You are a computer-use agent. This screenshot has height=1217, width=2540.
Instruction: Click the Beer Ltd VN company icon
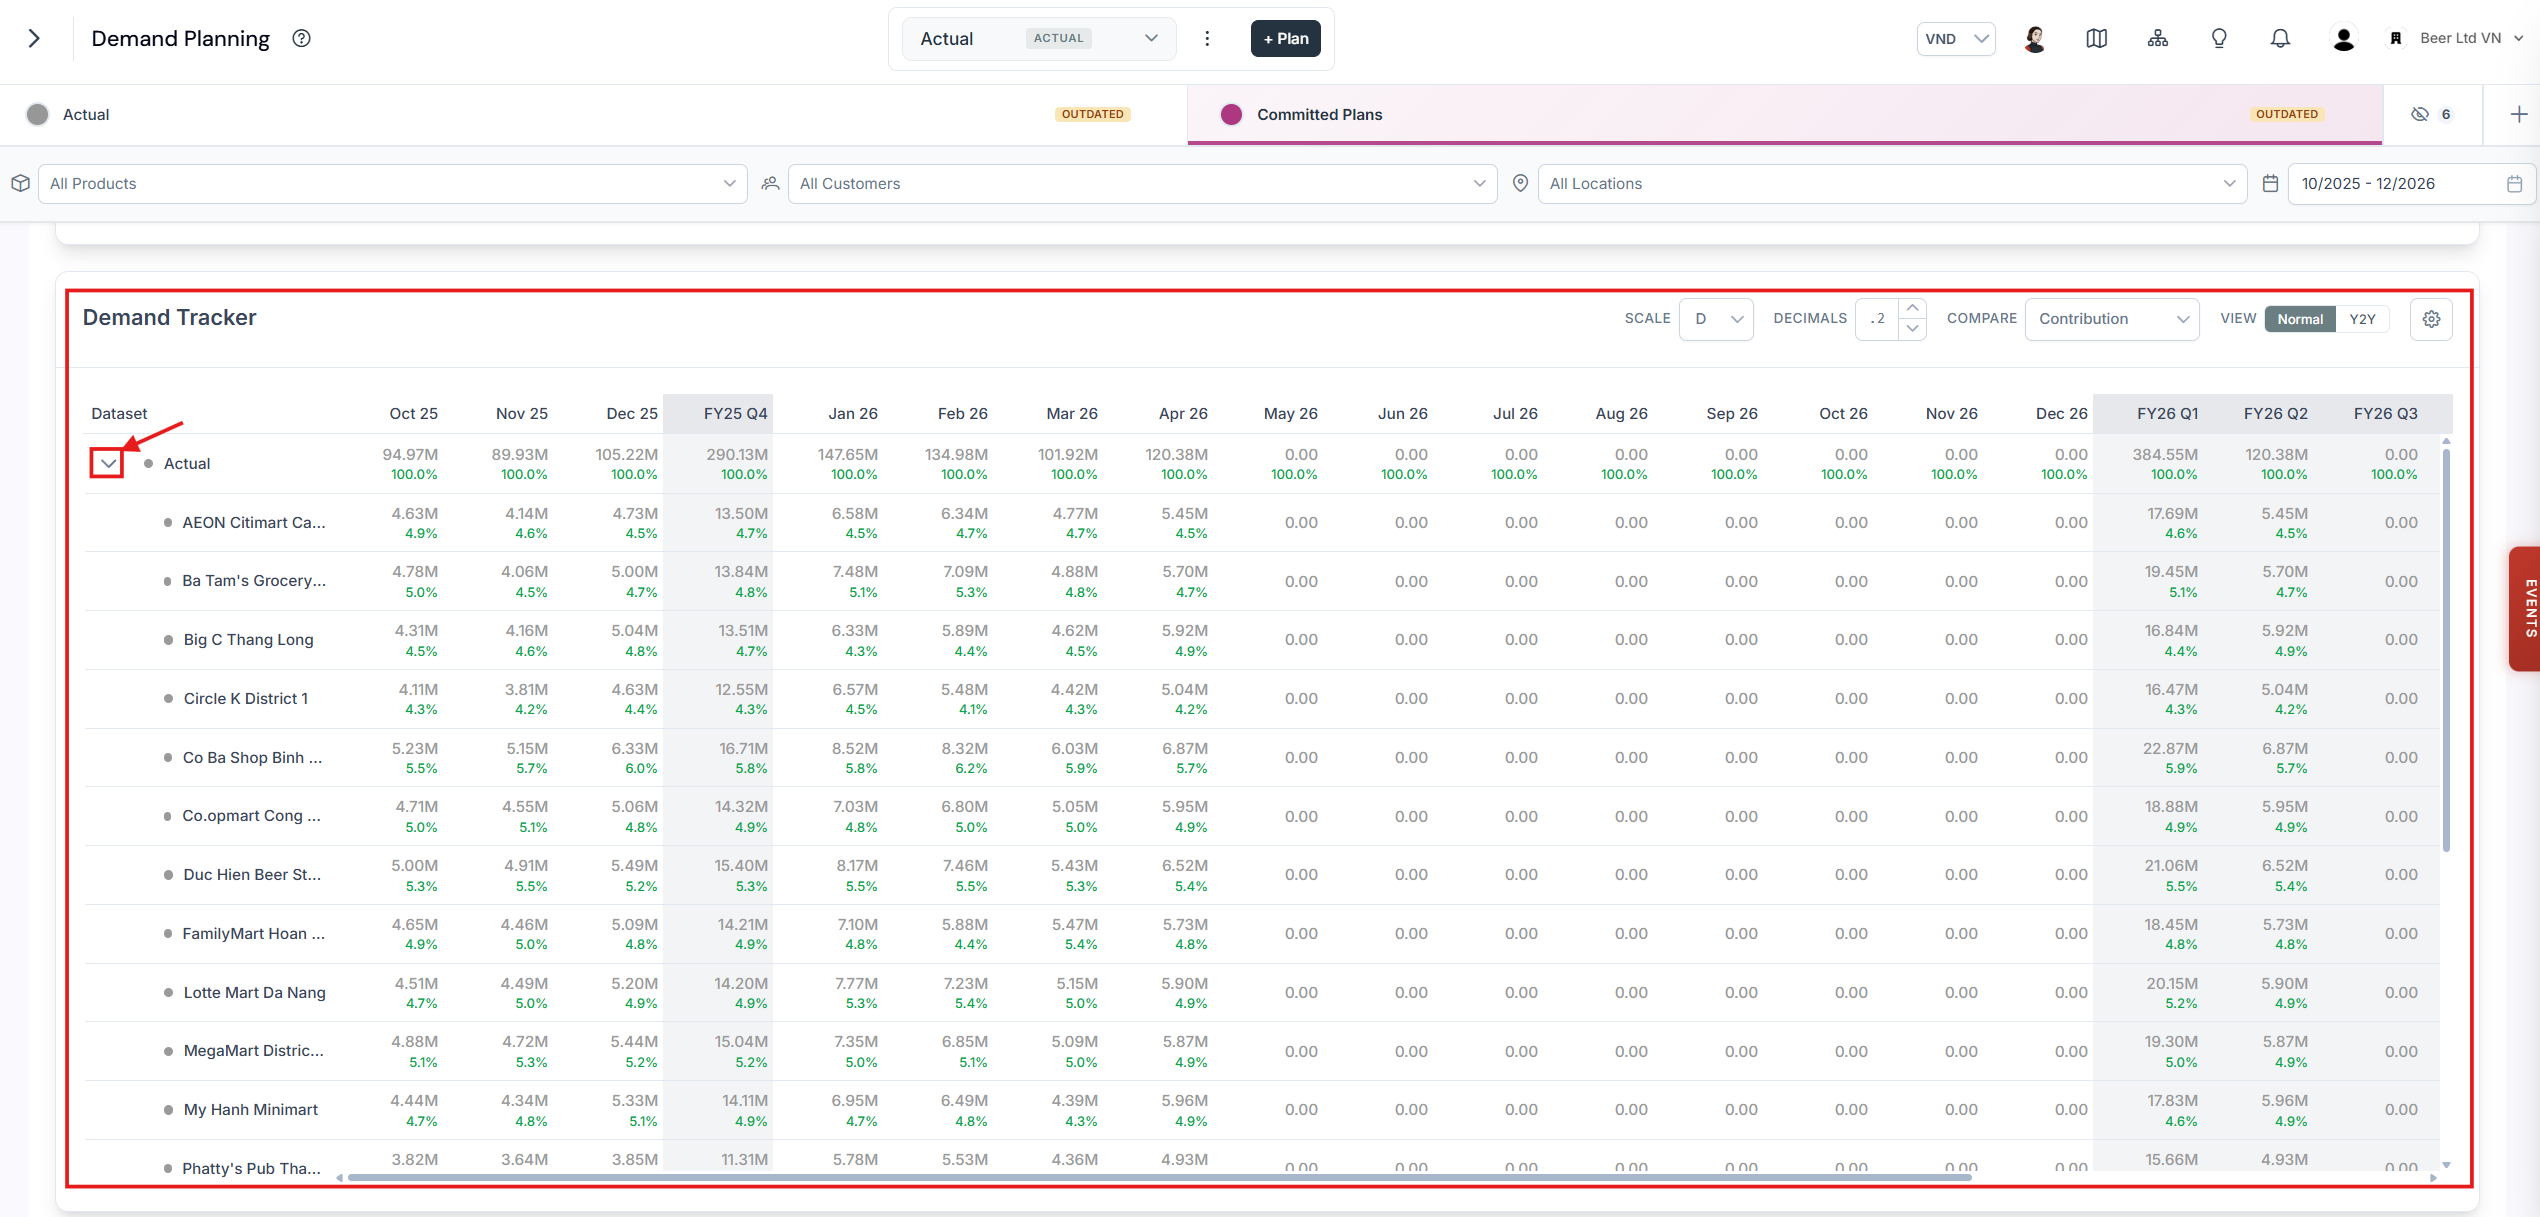(2396, 38)
